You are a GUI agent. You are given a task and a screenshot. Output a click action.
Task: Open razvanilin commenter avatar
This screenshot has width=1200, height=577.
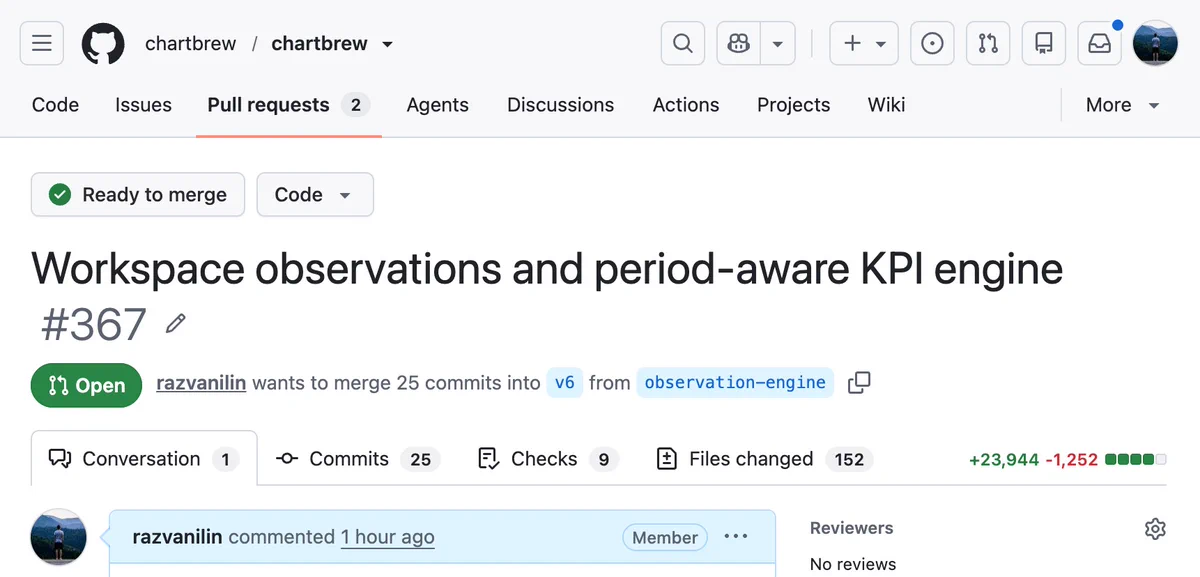tap(59, 538)
